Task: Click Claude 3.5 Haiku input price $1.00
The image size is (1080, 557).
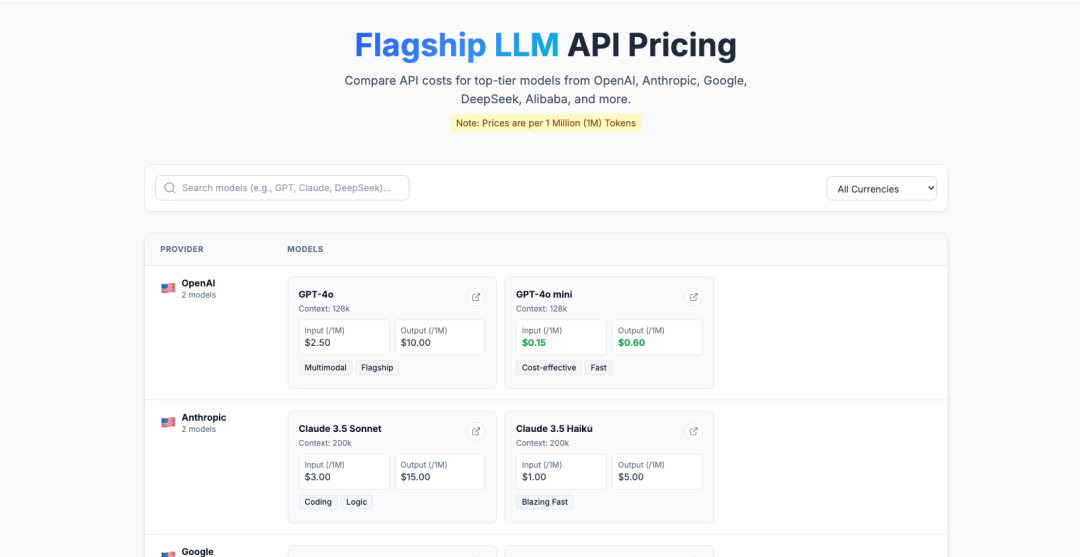Action: 534,476
